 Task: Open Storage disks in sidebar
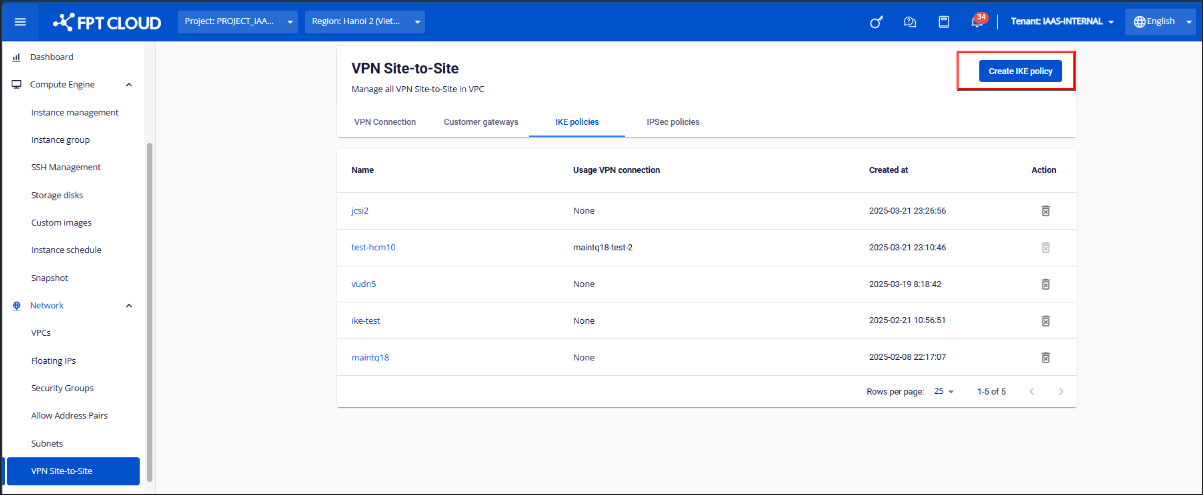click(57, 195)
